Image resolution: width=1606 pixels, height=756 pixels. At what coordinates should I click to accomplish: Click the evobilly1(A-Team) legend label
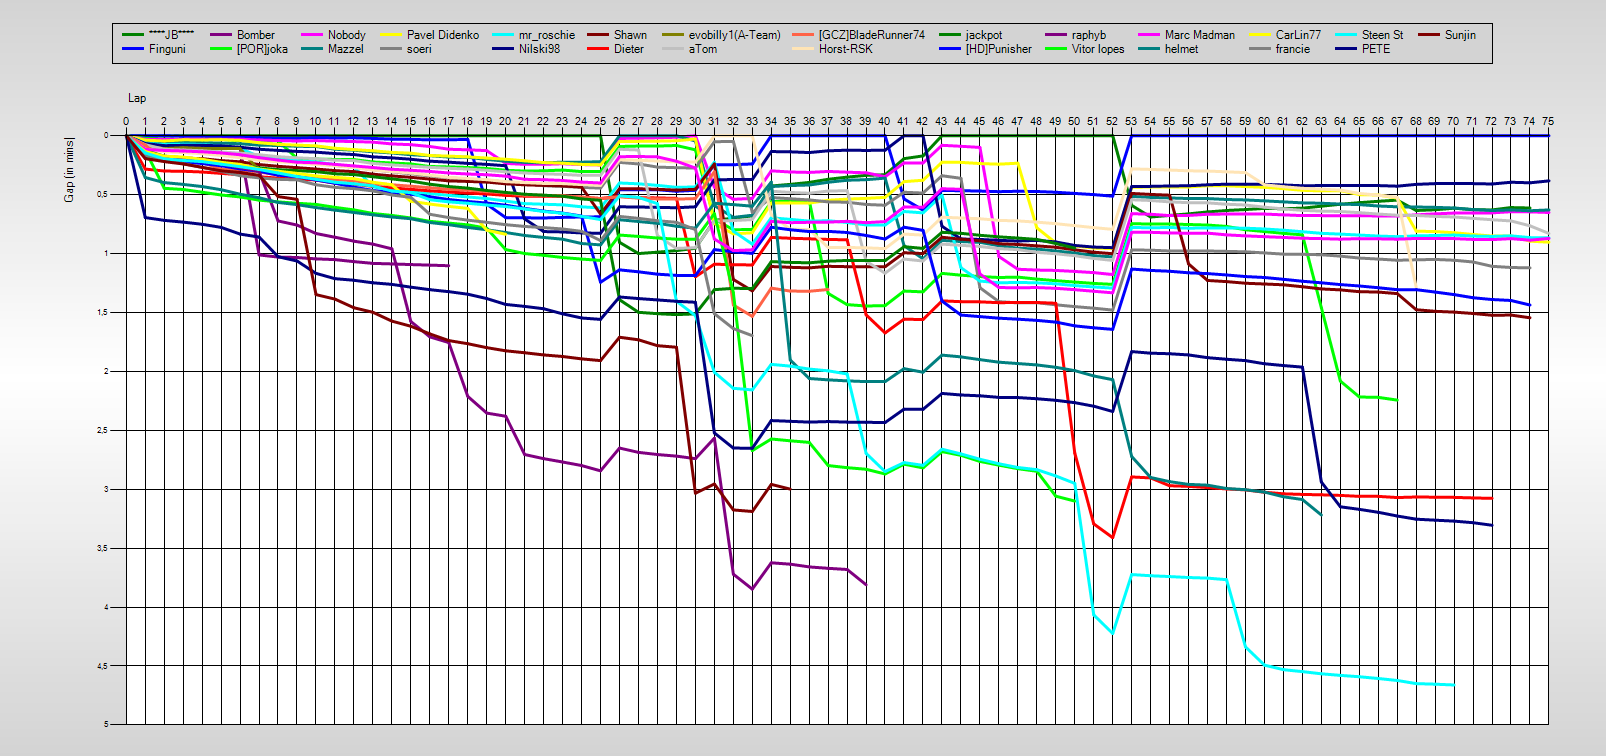pyautogui.click(x=734, y=35)
